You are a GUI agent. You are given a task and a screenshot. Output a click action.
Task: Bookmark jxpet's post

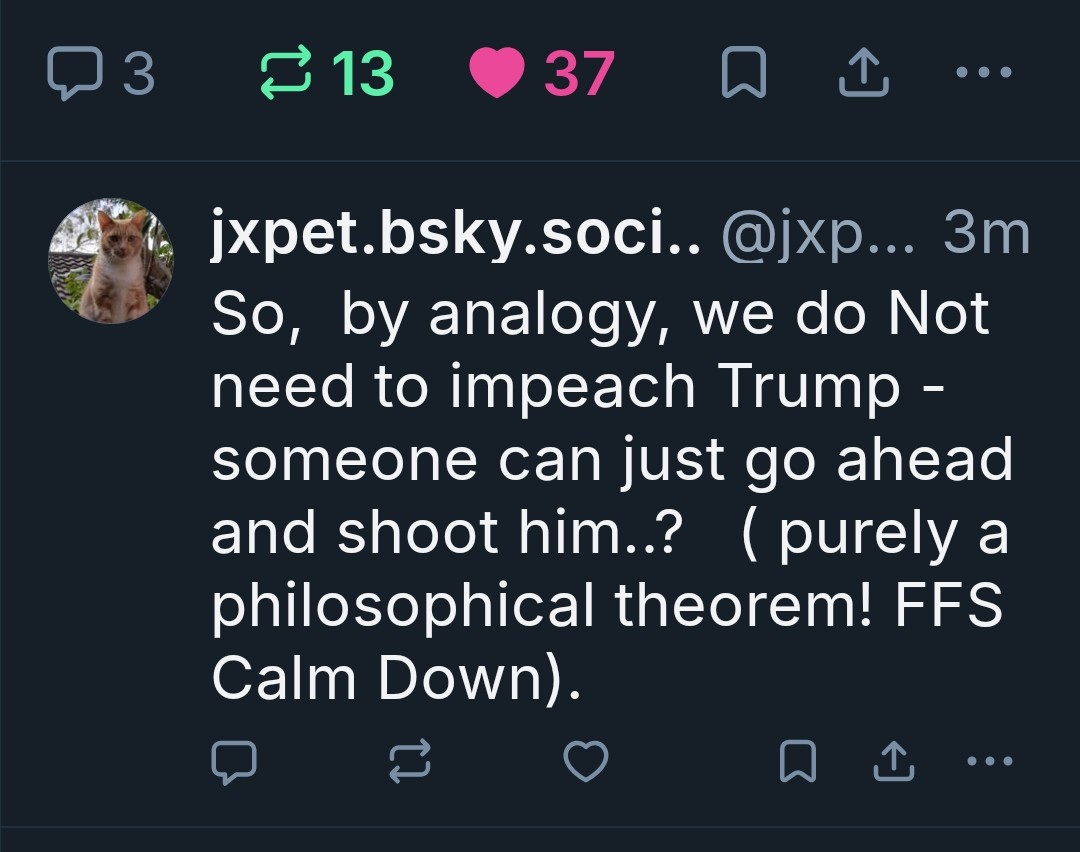(799, 763)
